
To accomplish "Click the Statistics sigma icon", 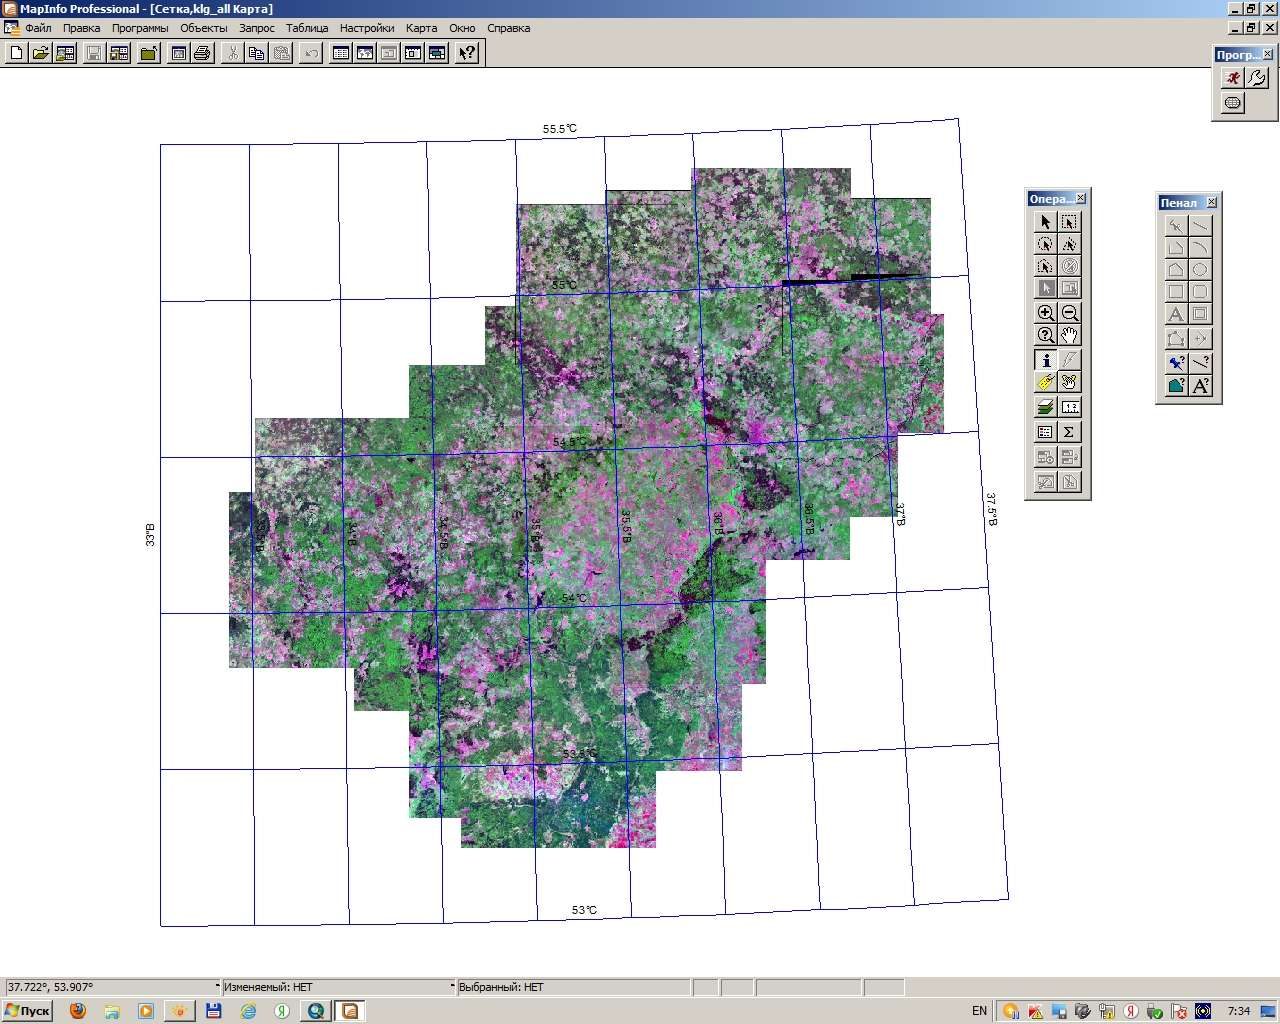I will tap(1069, 432).
